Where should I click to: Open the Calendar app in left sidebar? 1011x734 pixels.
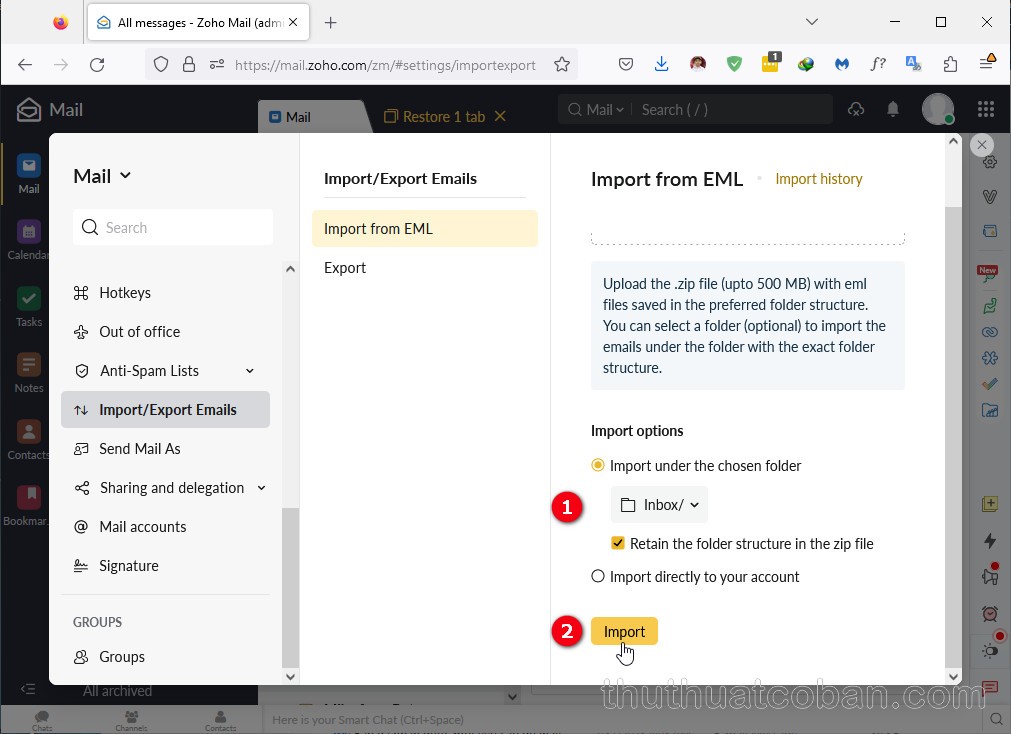point(28,232)
